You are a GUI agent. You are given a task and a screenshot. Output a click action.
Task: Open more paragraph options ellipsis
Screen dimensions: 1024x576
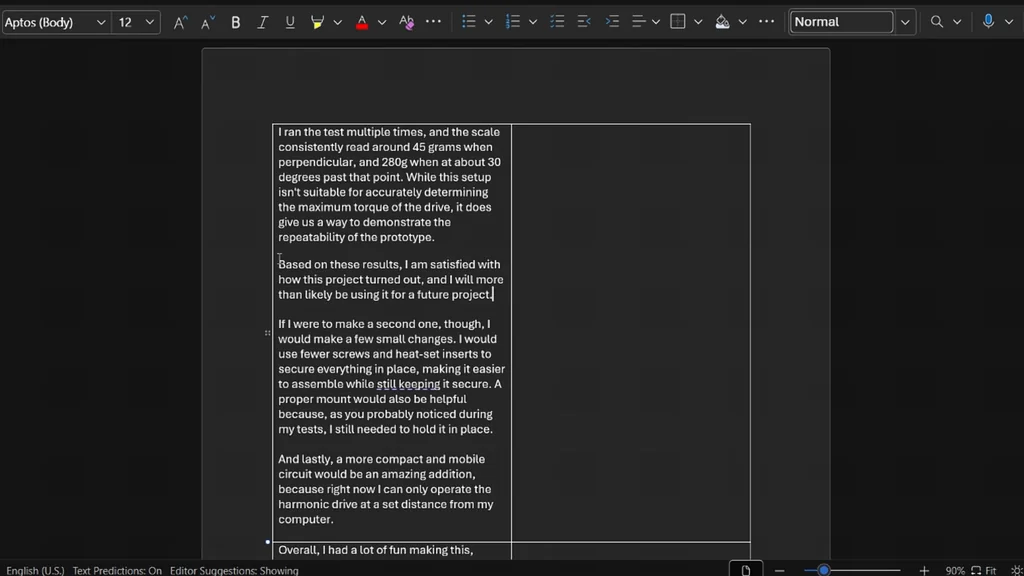point(766,22)
